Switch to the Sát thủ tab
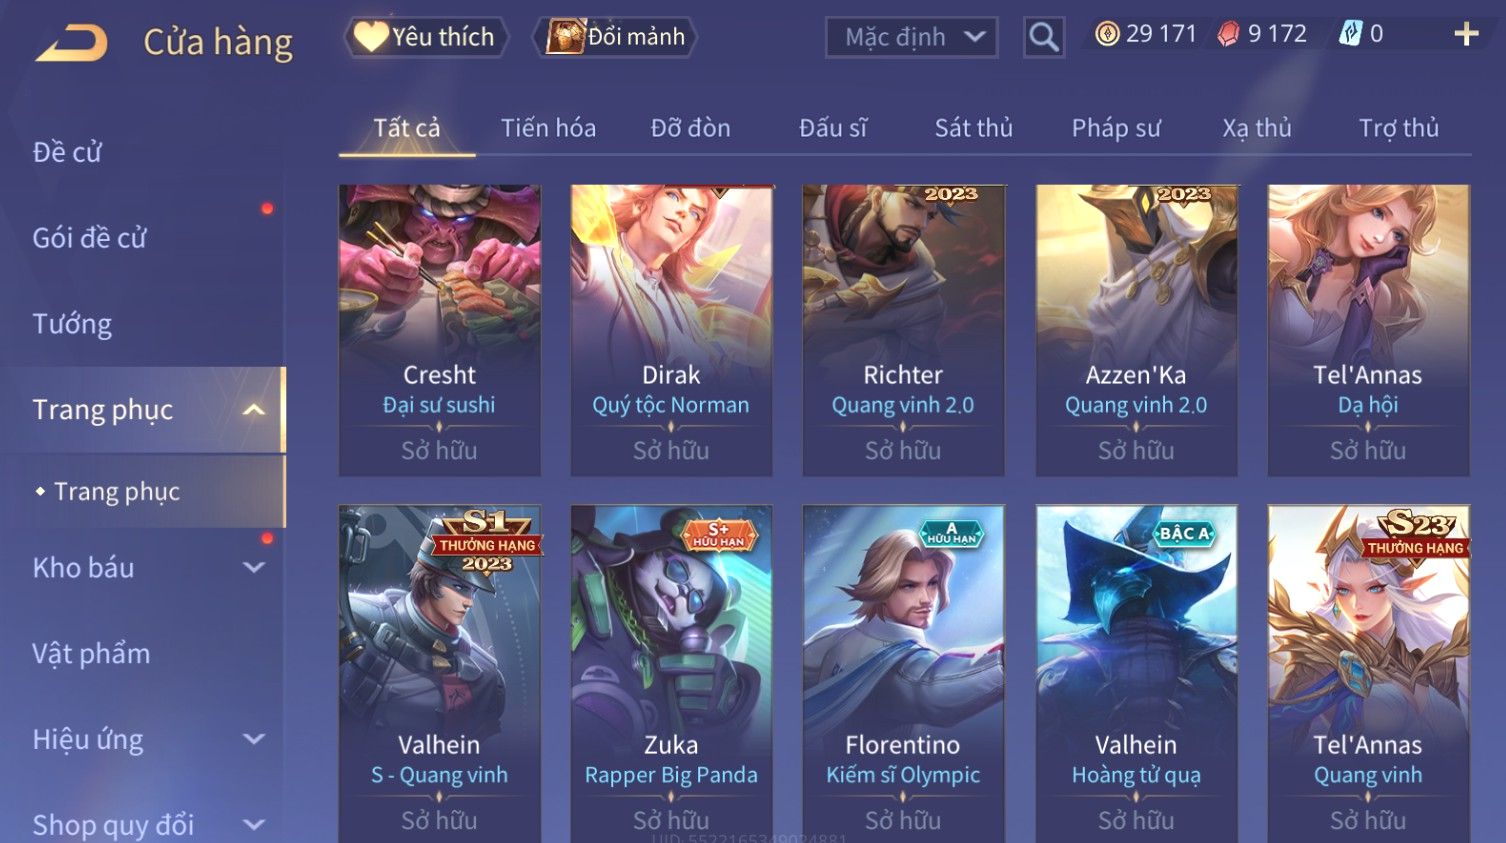 coord(973,128)
